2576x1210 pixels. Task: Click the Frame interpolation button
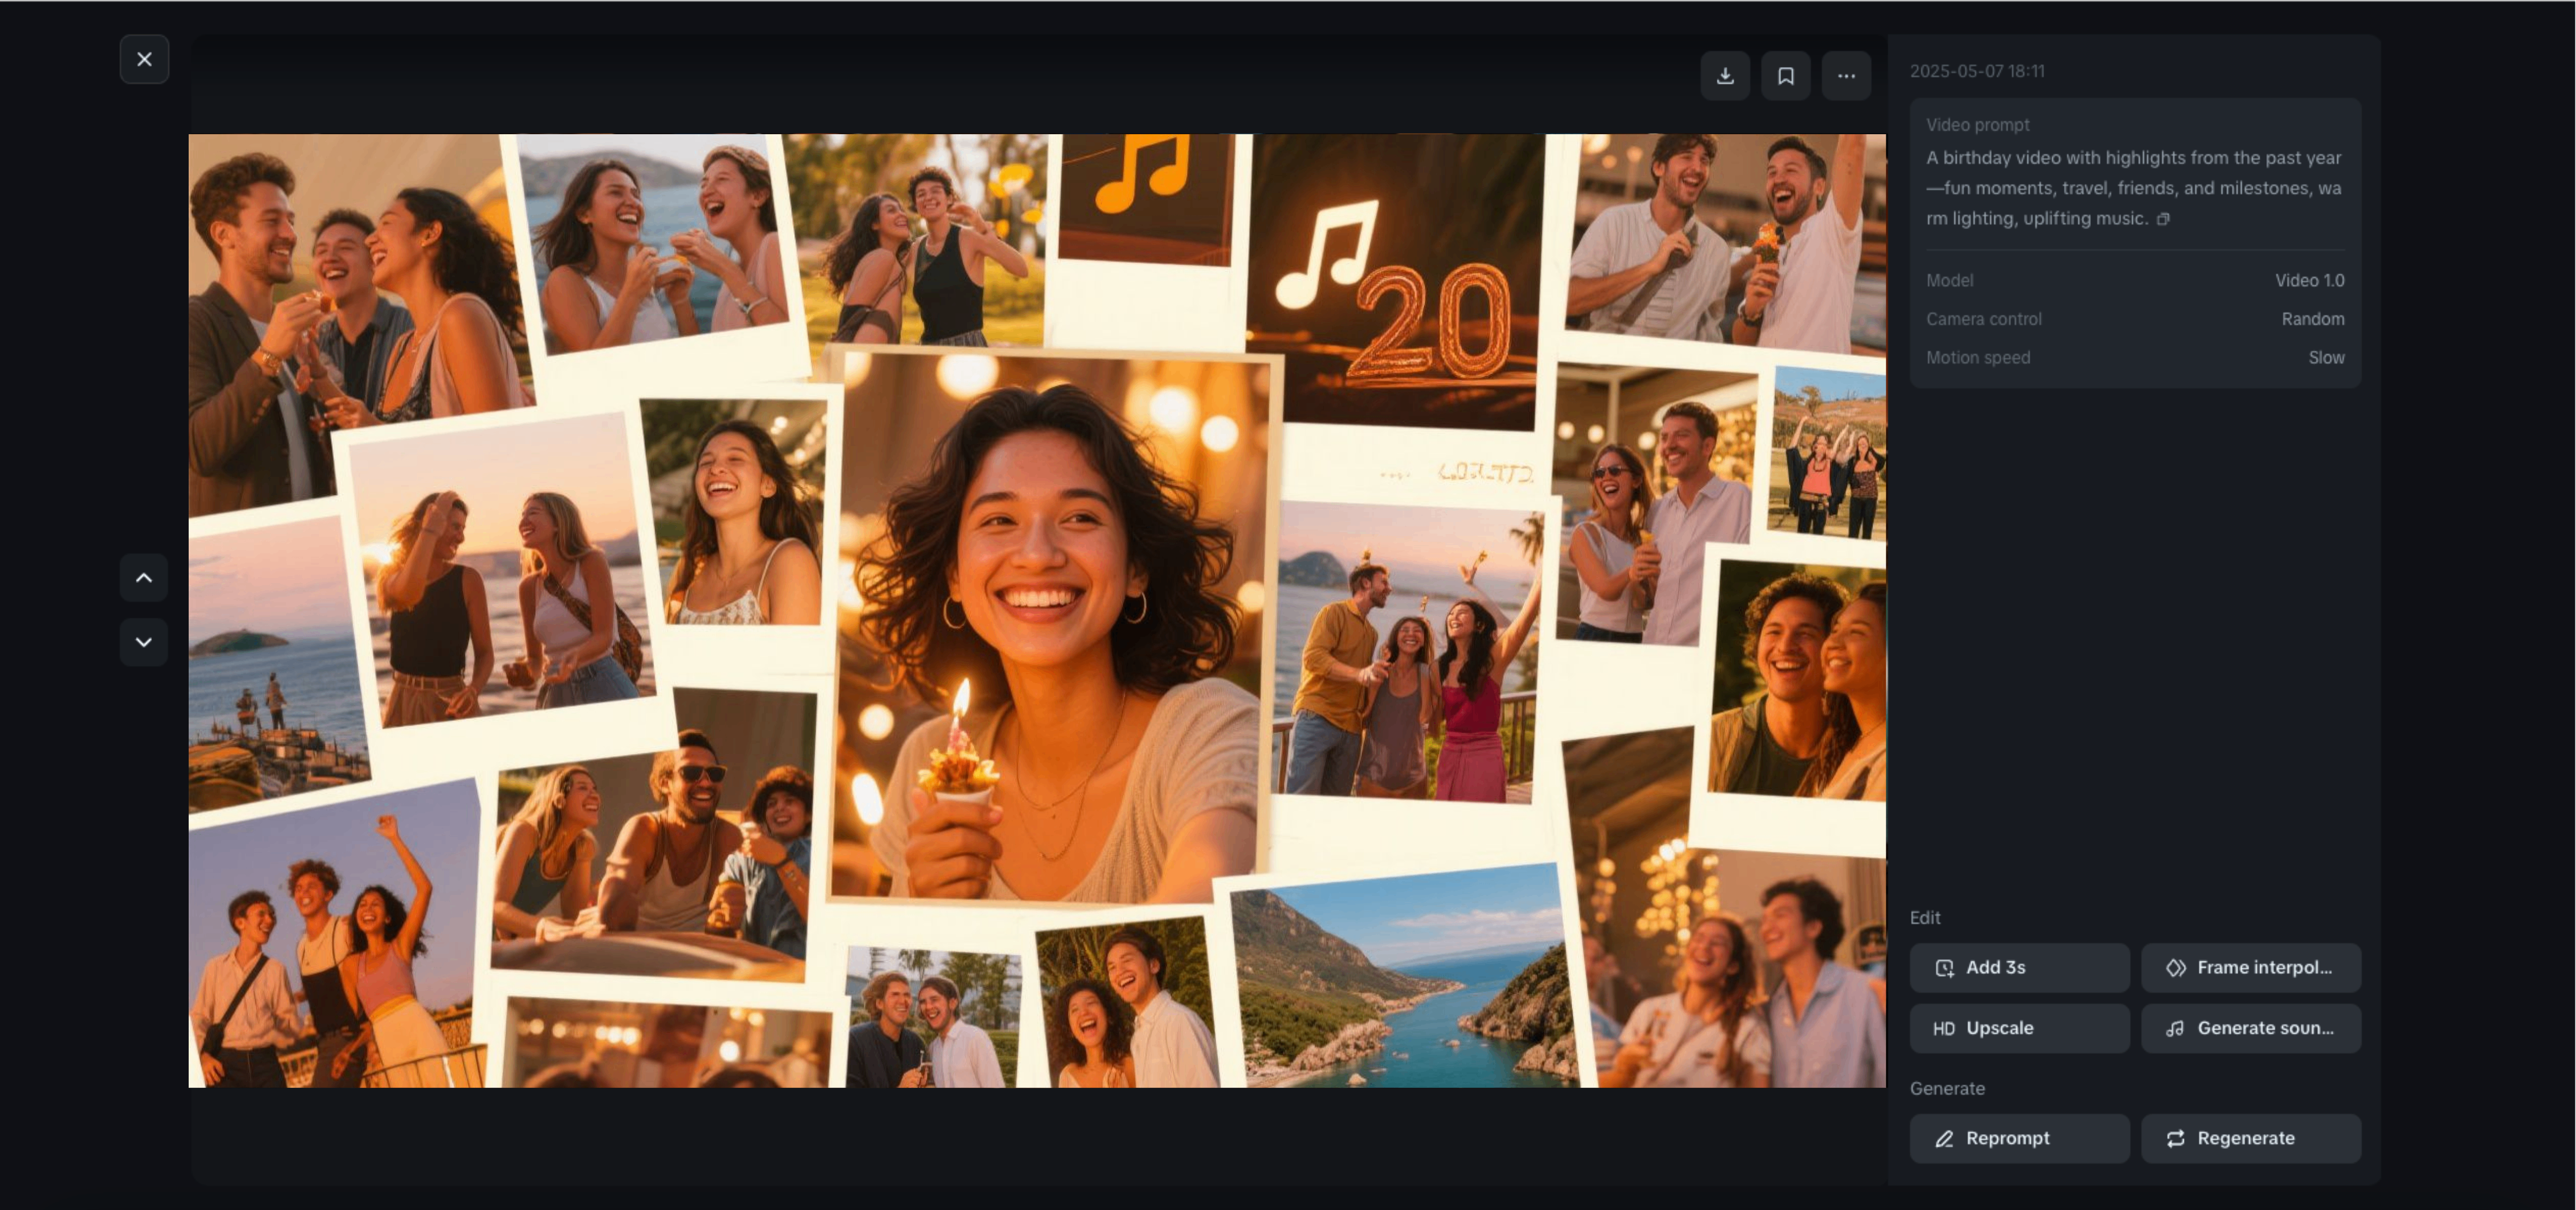(x=2250, y=967)
